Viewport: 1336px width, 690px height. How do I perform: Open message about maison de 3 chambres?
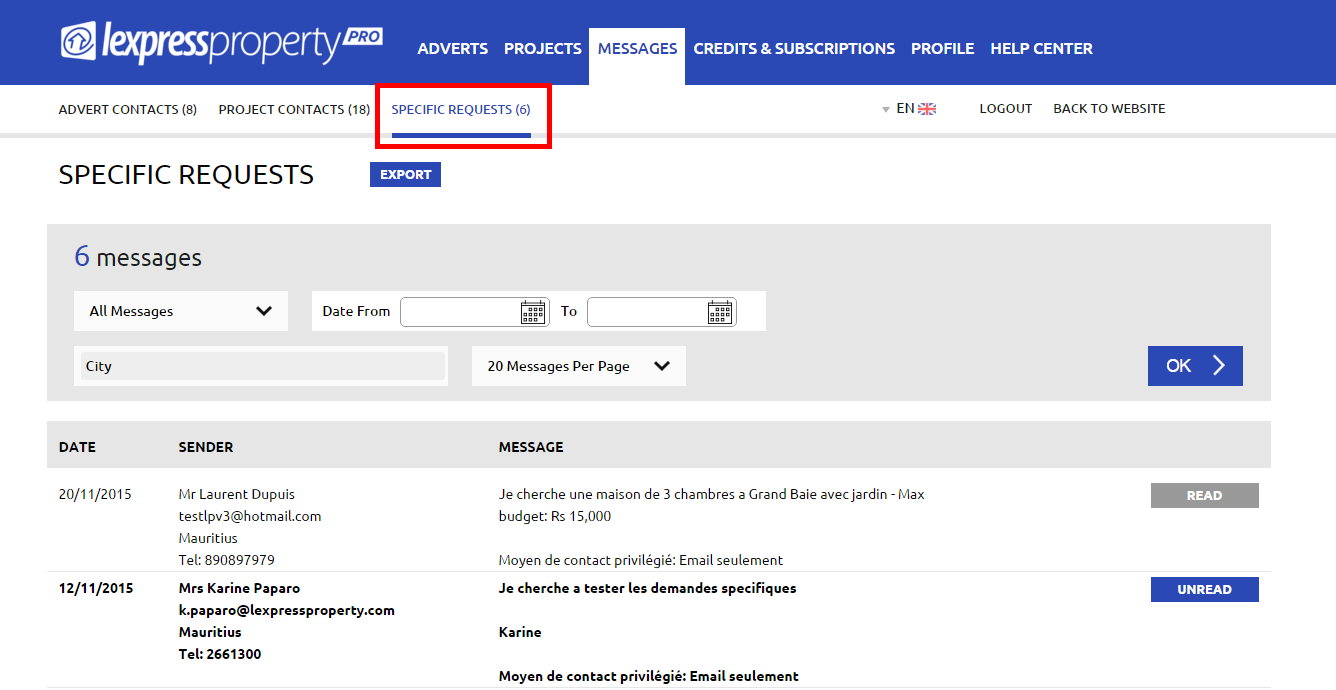712,505
